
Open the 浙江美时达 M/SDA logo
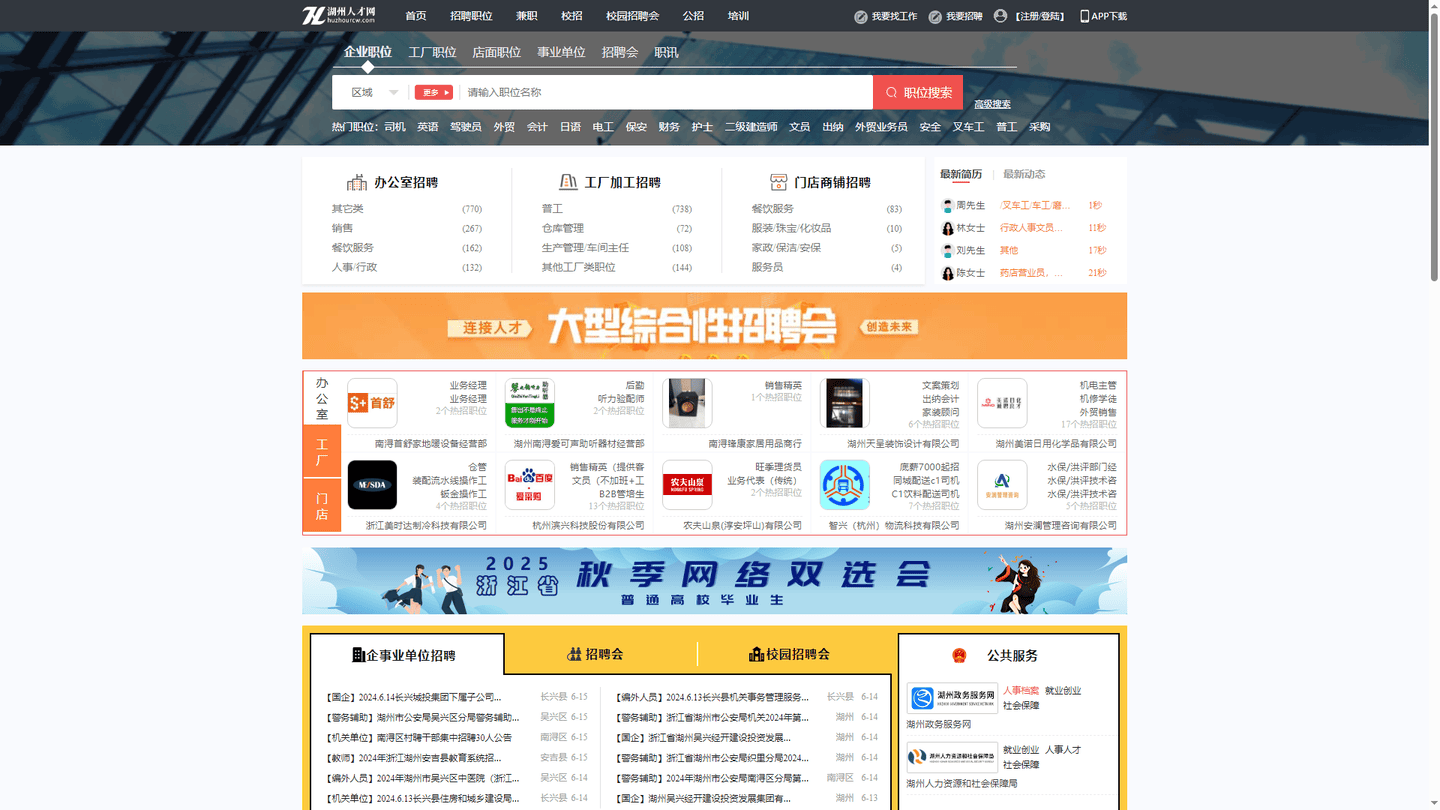[372, 485]
